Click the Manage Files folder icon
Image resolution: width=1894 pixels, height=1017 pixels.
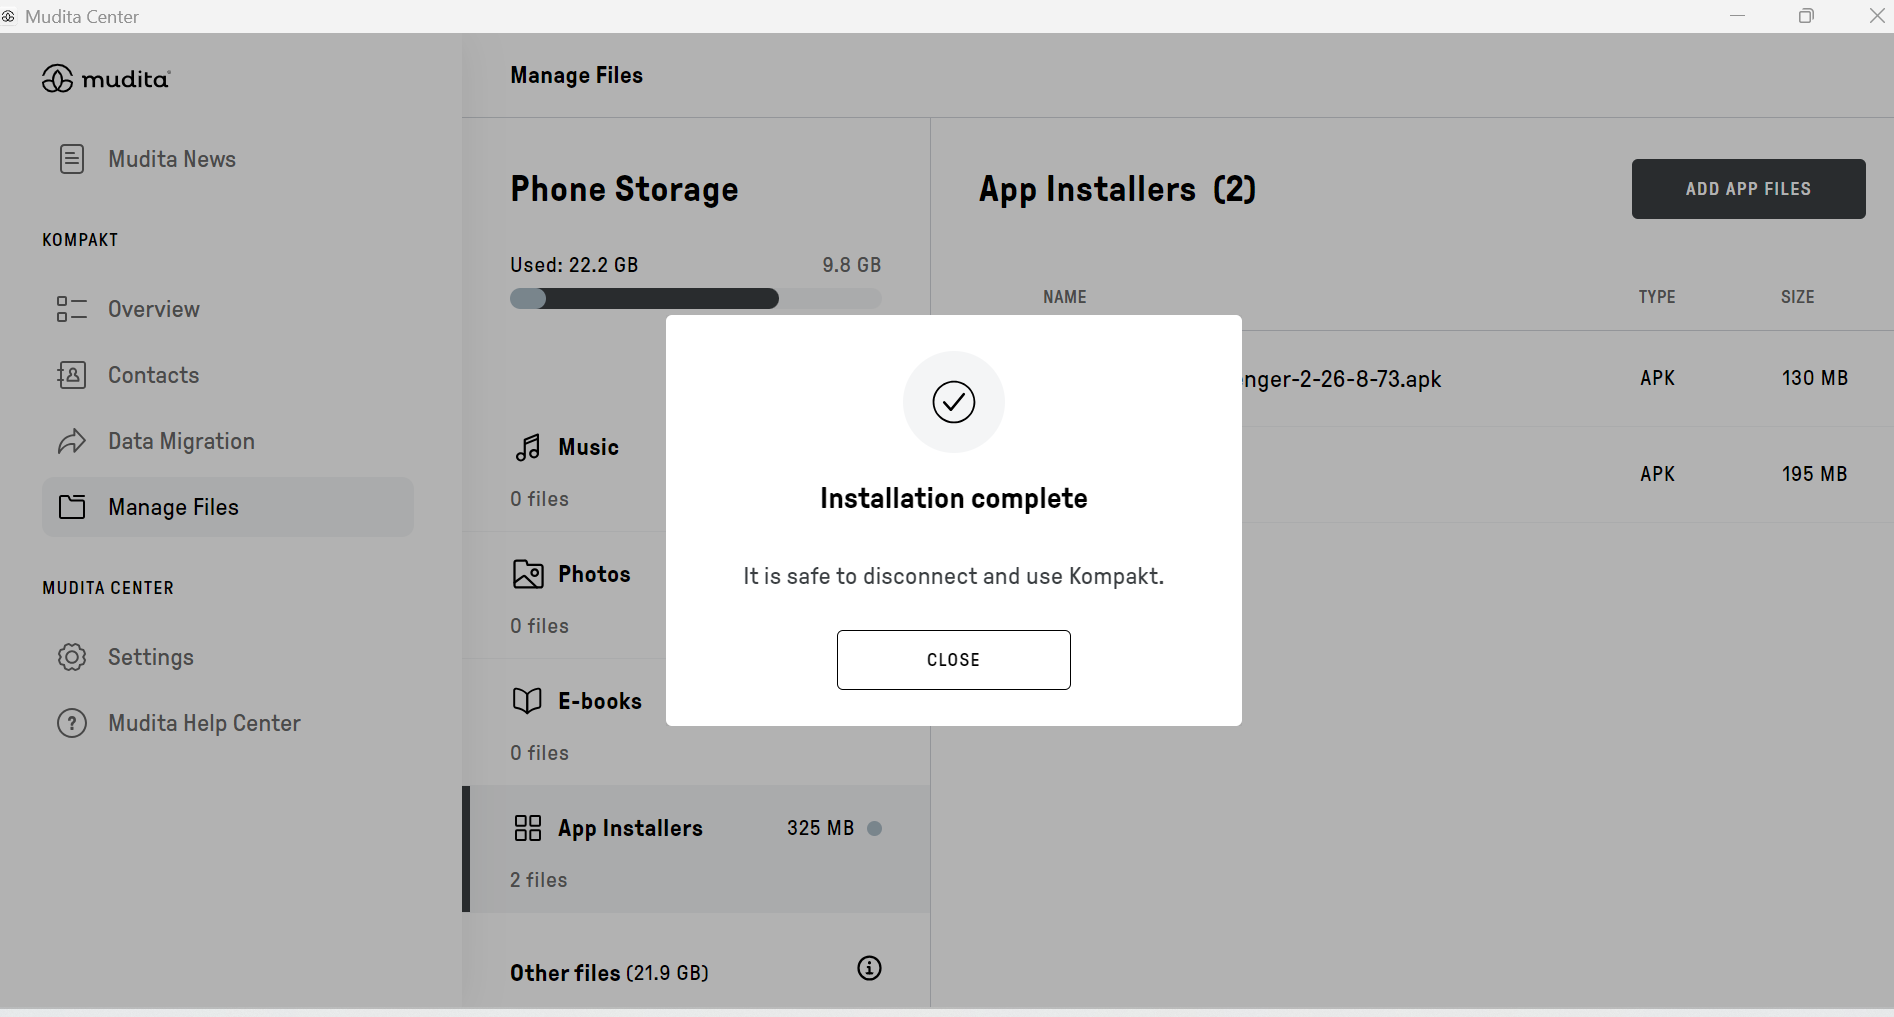click(72, 507)
